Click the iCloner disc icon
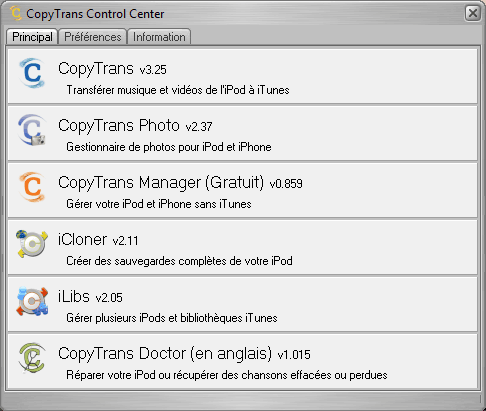This screenshot has width=486, height=411. [32, 244]
